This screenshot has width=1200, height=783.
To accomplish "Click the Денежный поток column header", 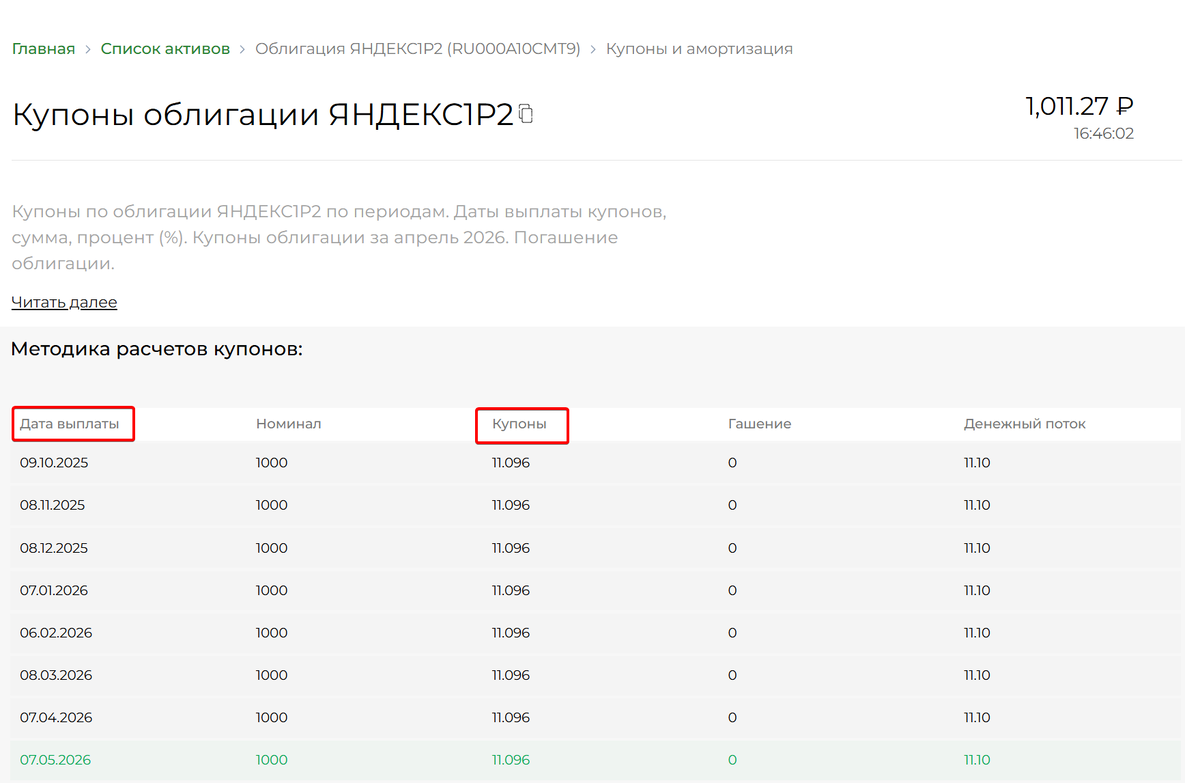I will [x=1025, y=424].
